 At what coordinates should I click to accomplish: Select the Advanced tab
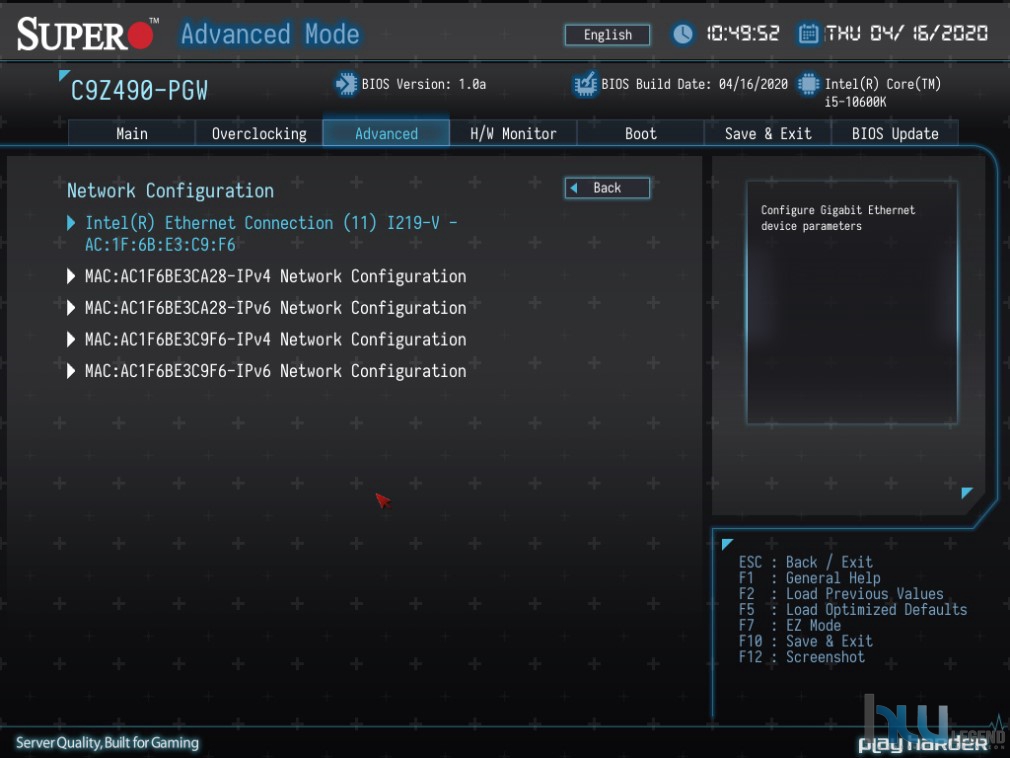386,133
